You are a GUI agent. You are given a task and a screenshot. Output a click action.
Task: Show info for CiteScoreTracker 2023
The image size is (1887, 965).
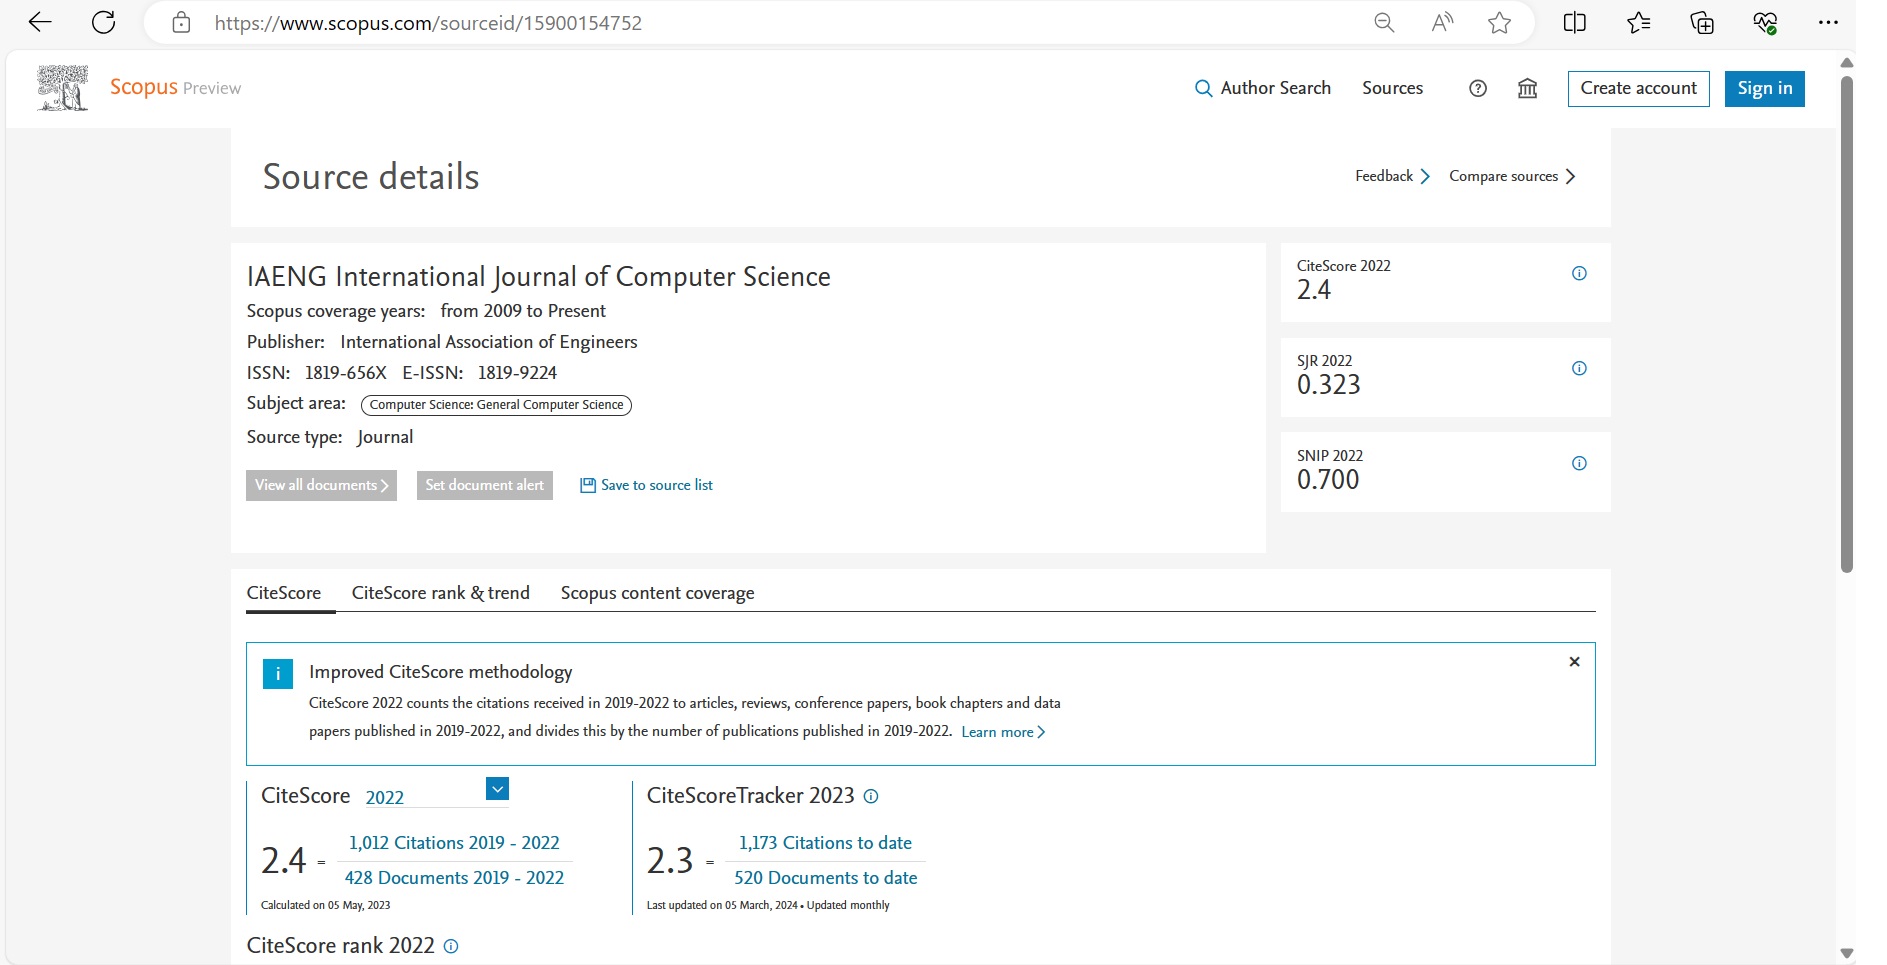click(x=871, y=796)
